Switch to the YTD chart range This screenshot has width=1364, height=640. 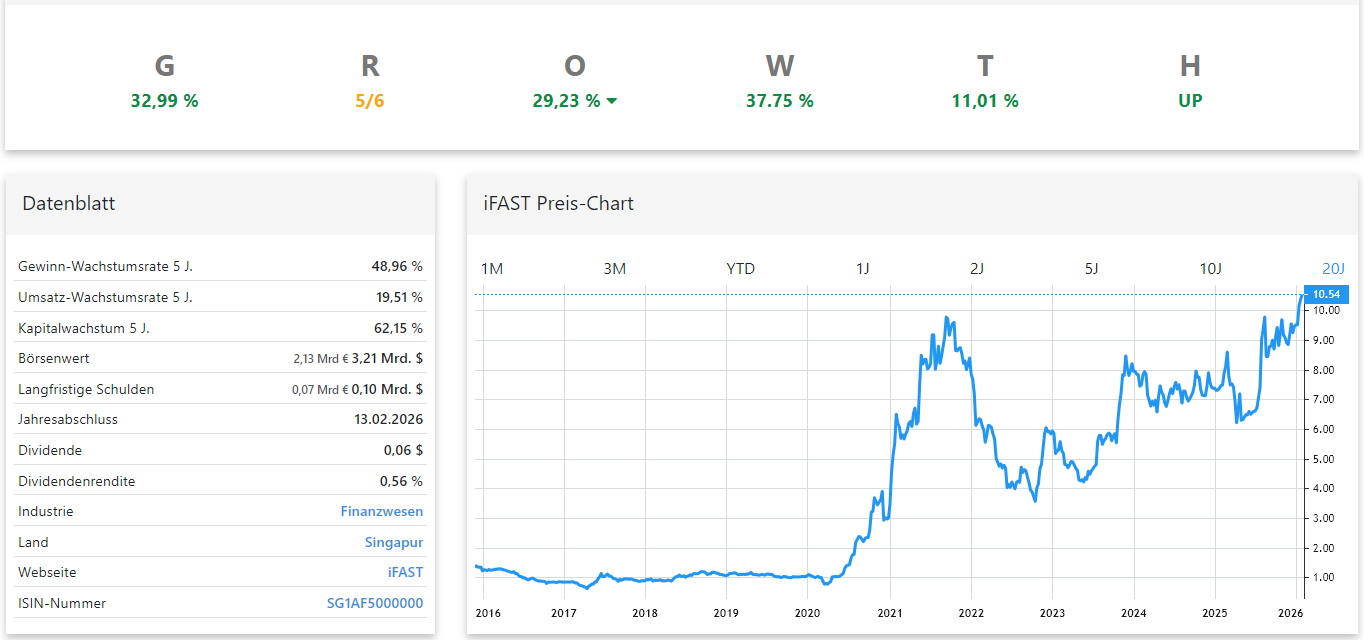(x=740, y=268)
